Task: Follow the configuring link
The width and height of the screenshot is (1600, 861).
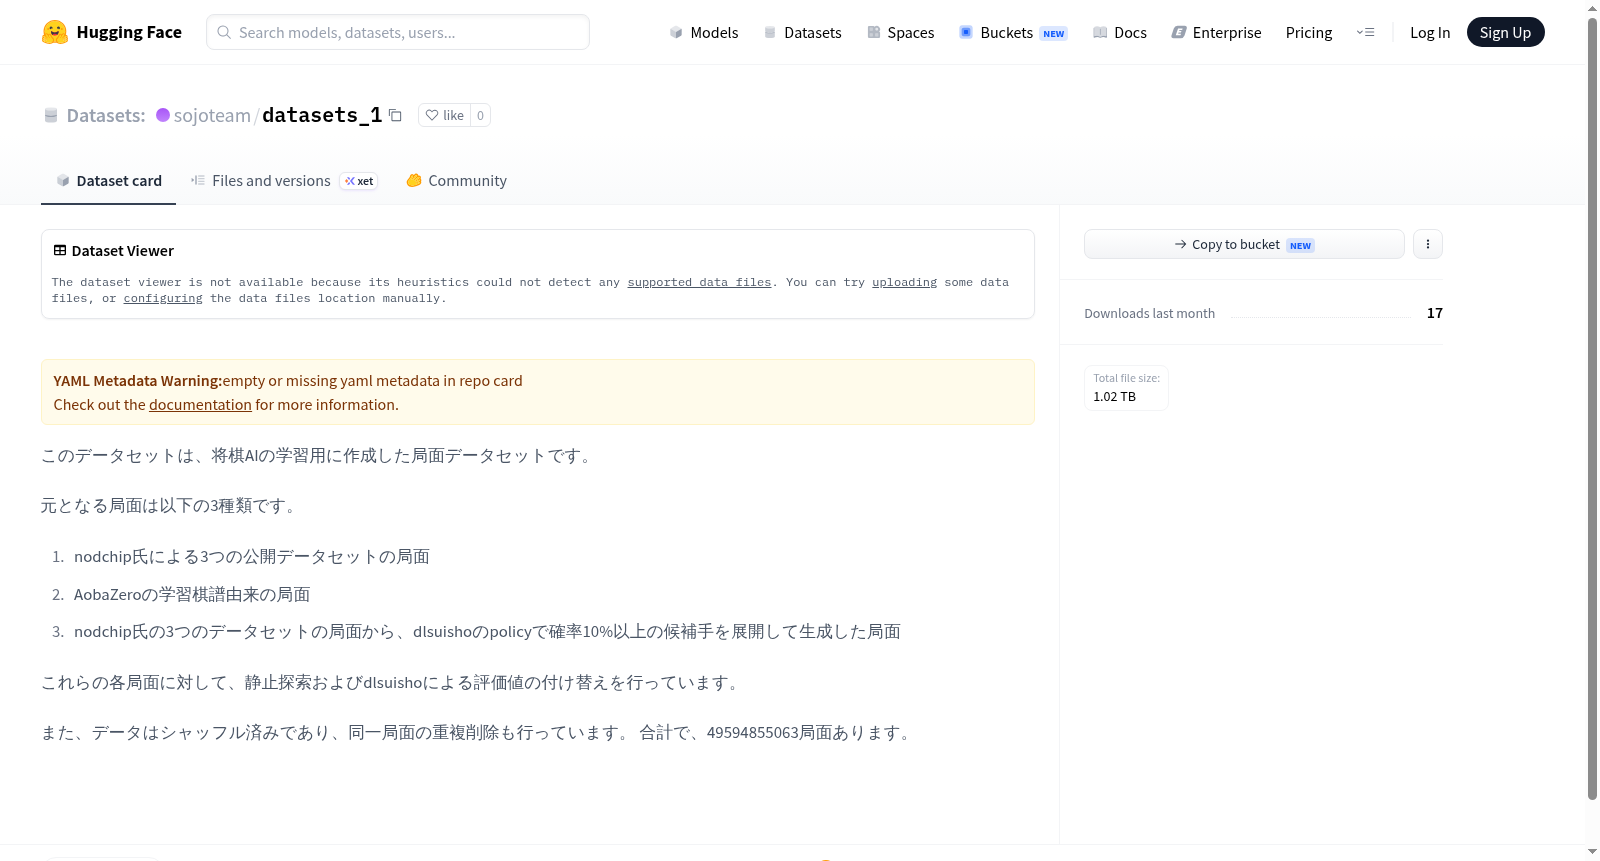Action: [x=163, y=298]
